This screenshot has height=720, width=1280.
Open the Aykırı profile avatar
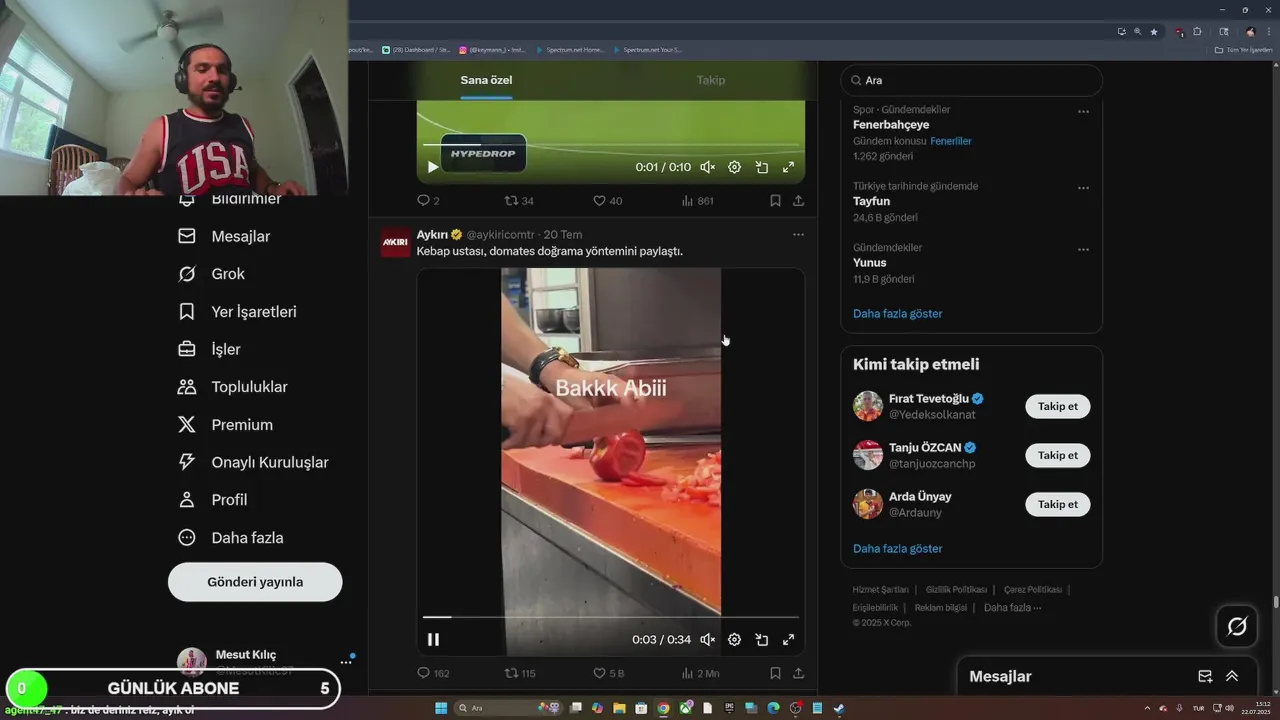click(395, 242)
